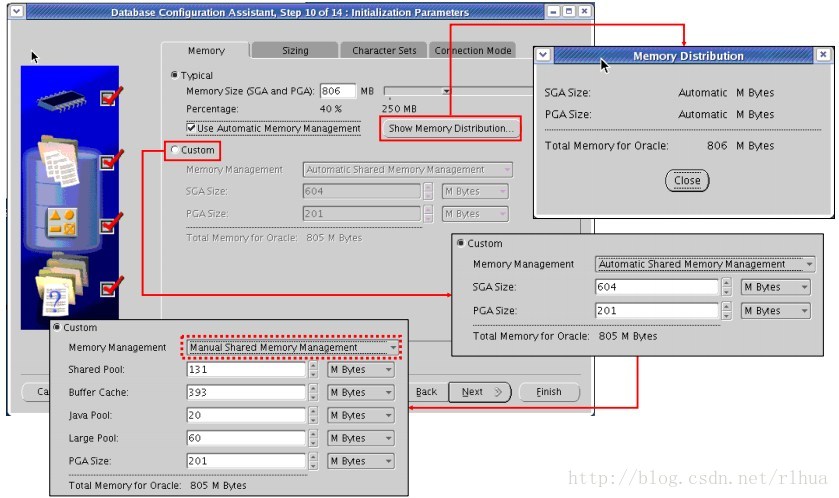The width and height of the screenshot is (839, 498).
Task: Open M Bytes dropdown for Java Pool
Action: (360, 416)
